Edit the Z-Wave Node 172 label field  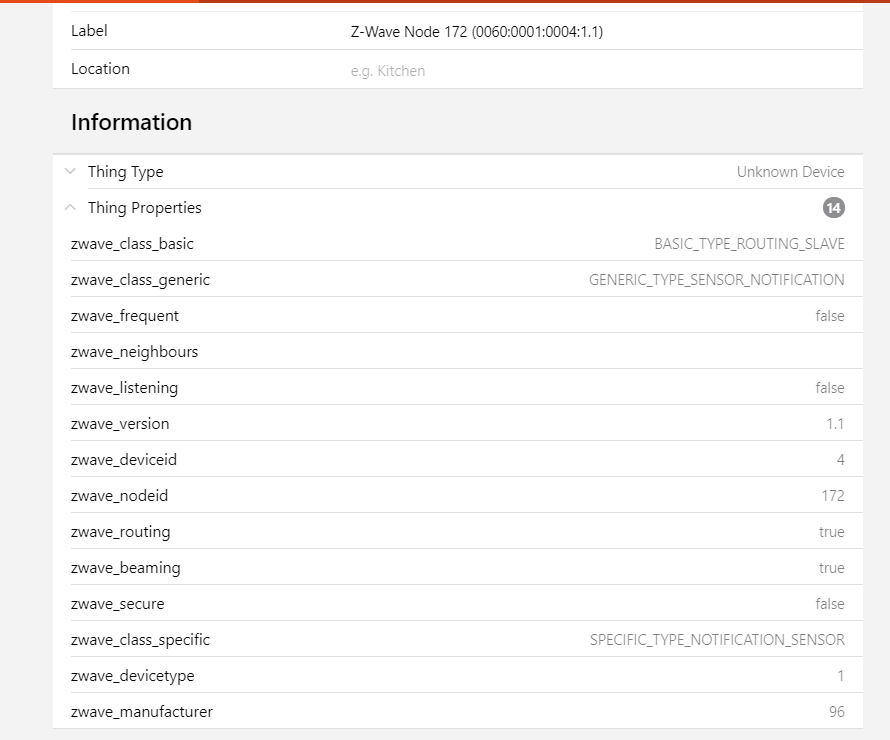coord(600,32)
